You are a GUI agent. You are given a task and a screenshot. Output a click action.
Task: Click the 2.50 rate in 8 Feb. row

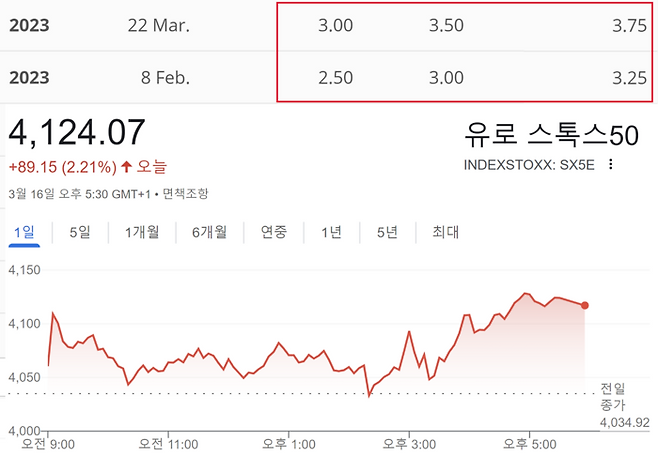[335, 78]
